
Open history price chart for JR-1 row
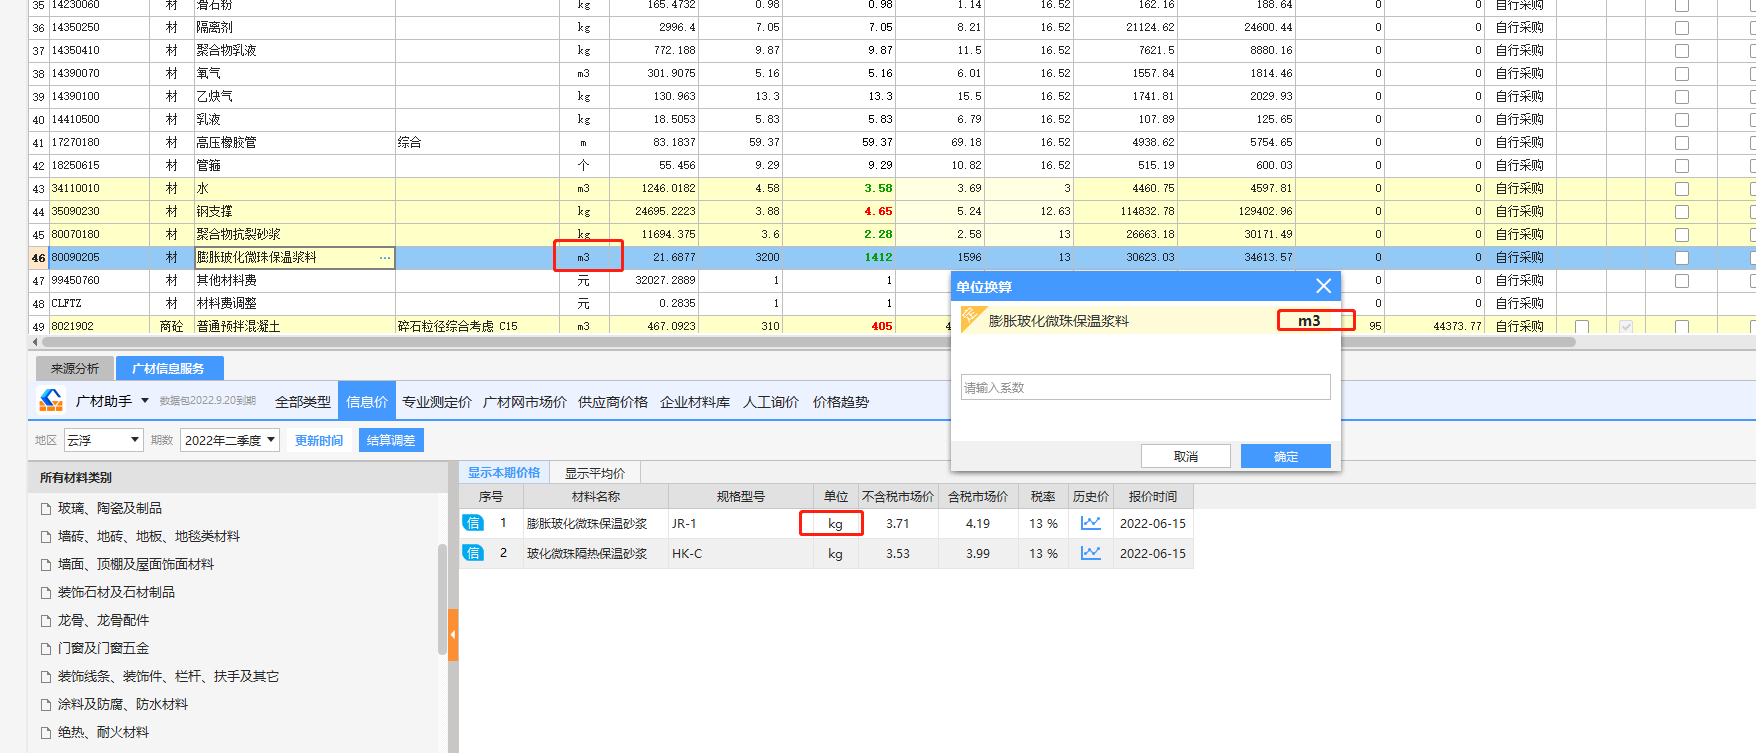click(1090, 523)
